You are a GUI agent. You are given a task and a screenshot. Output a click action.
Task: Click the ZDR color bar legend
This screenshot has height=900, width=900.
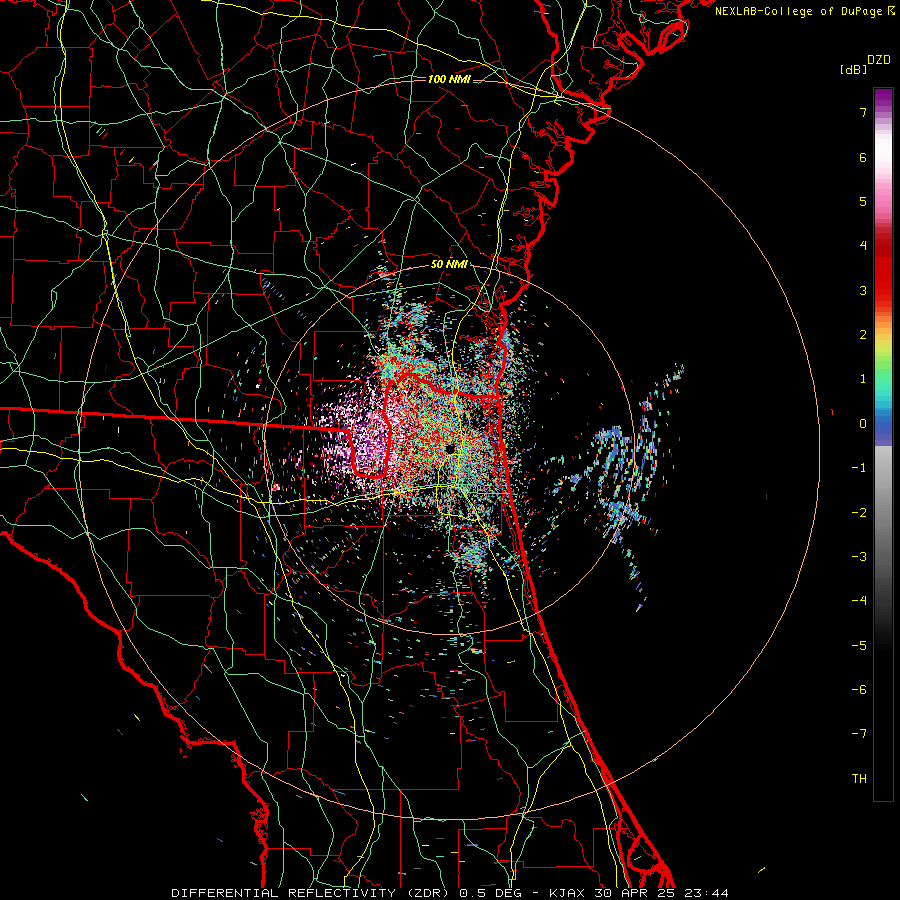tap(883, 445)
